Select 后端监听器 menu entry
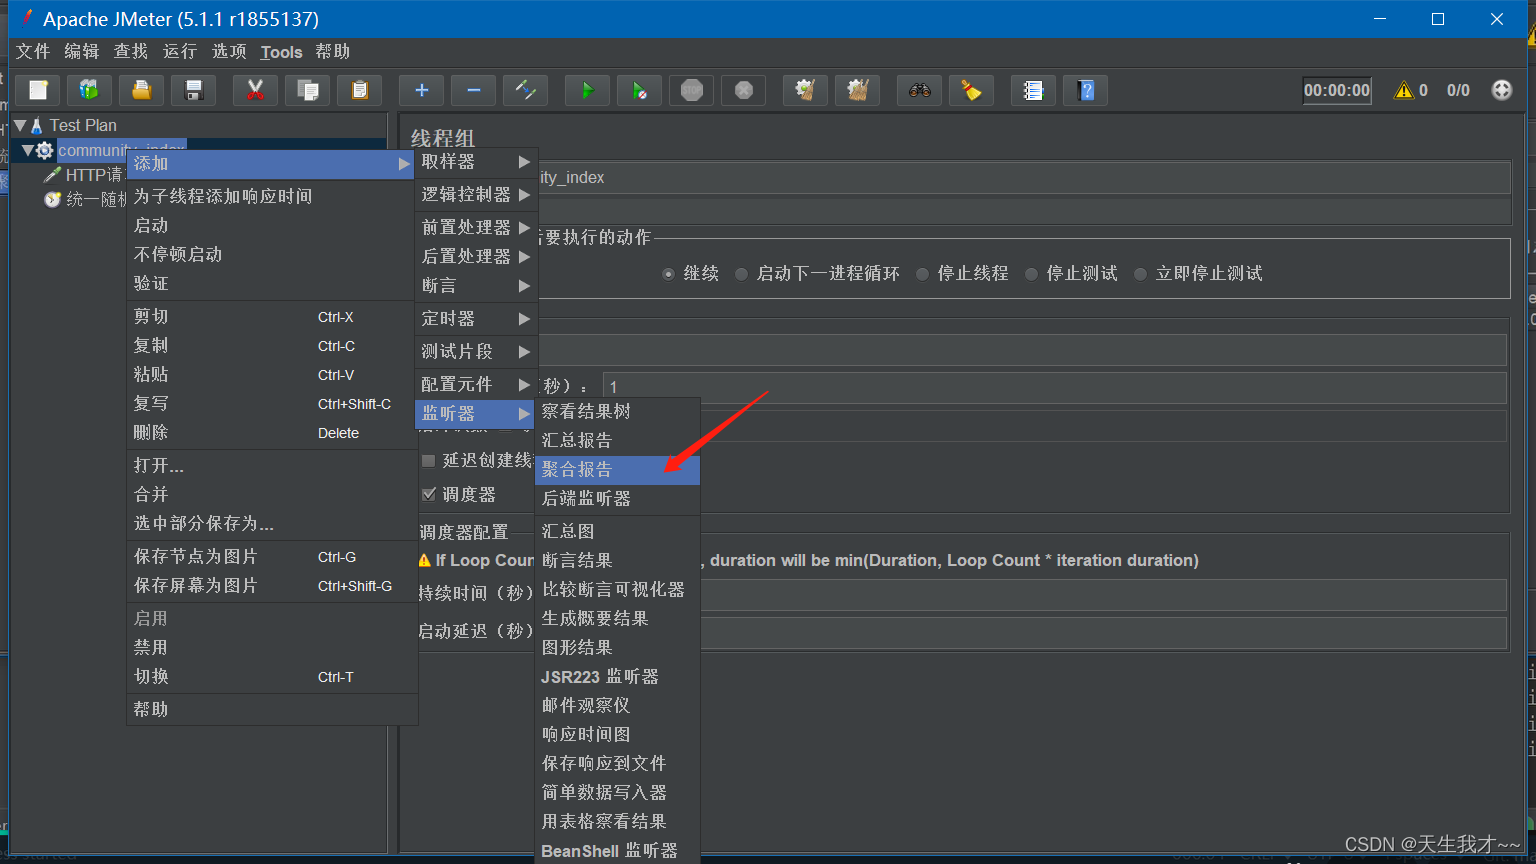 617,498
